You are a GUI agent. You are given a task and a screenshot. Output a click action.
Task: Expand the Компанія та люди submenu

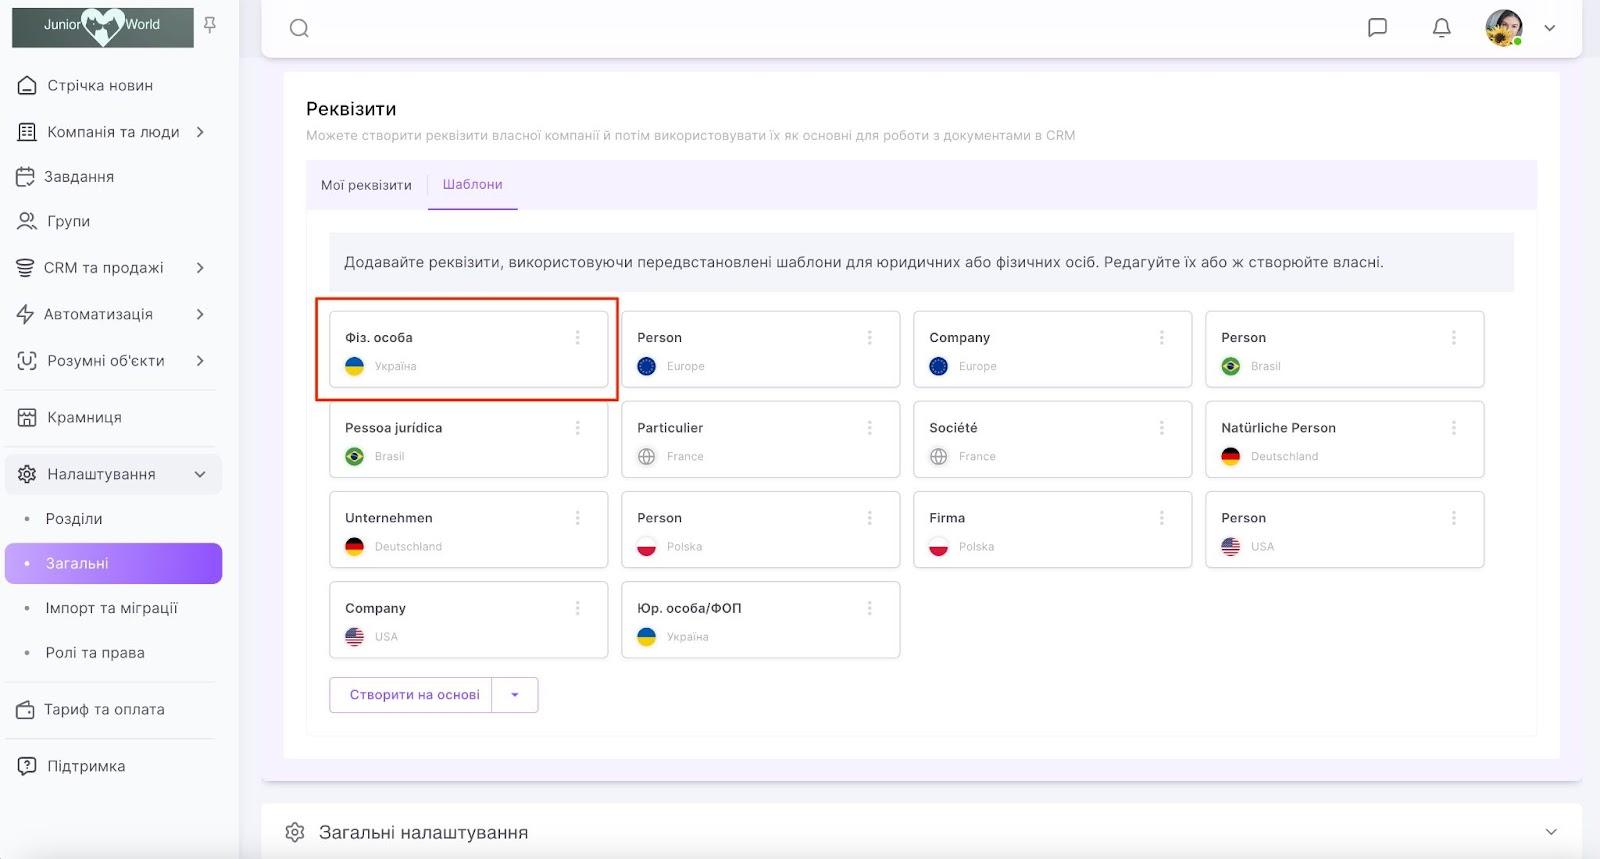coord(200,132)
